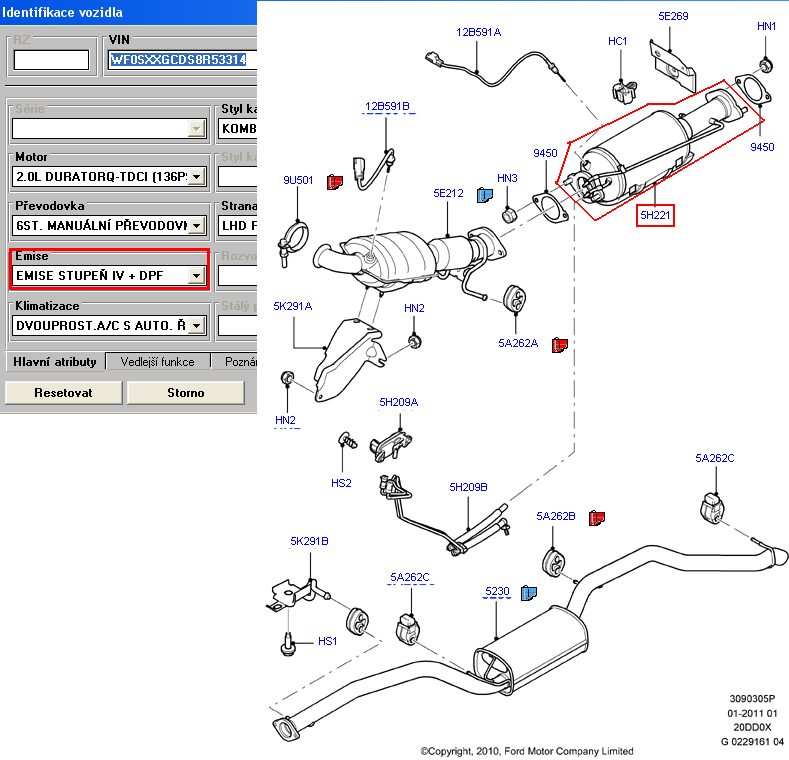Expand the Převodovka combo box
This screenshot has width=789, height=760.
pos(196,226)
